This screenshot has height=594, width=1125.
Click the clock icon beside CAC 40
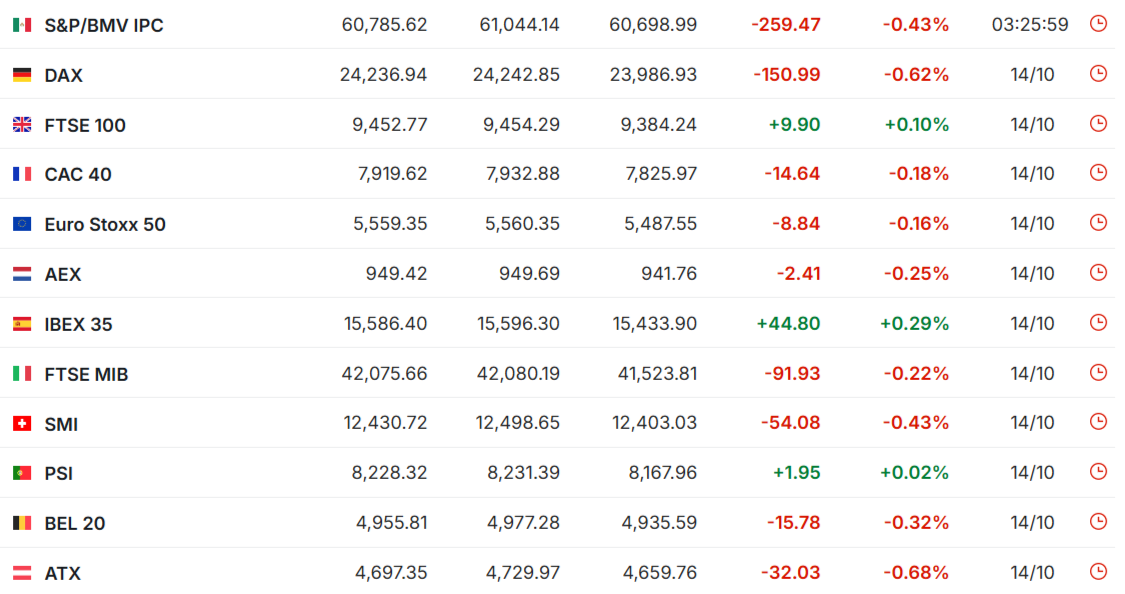pyautogui.click(x=1098, y=173)
